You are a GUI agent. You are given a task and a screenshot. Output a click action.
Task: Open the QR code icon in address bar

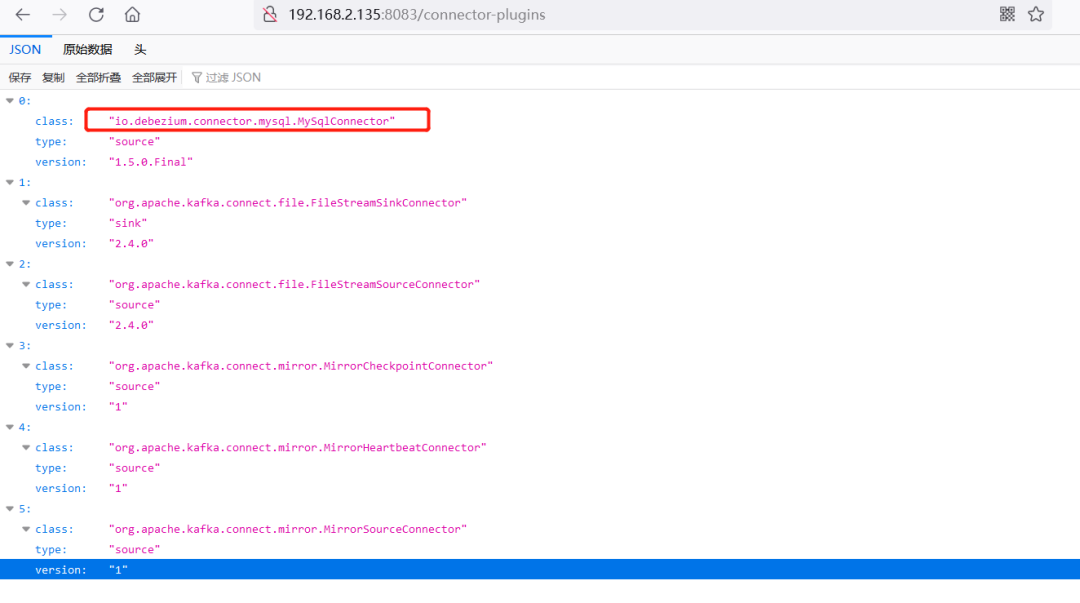(1007, 14)
